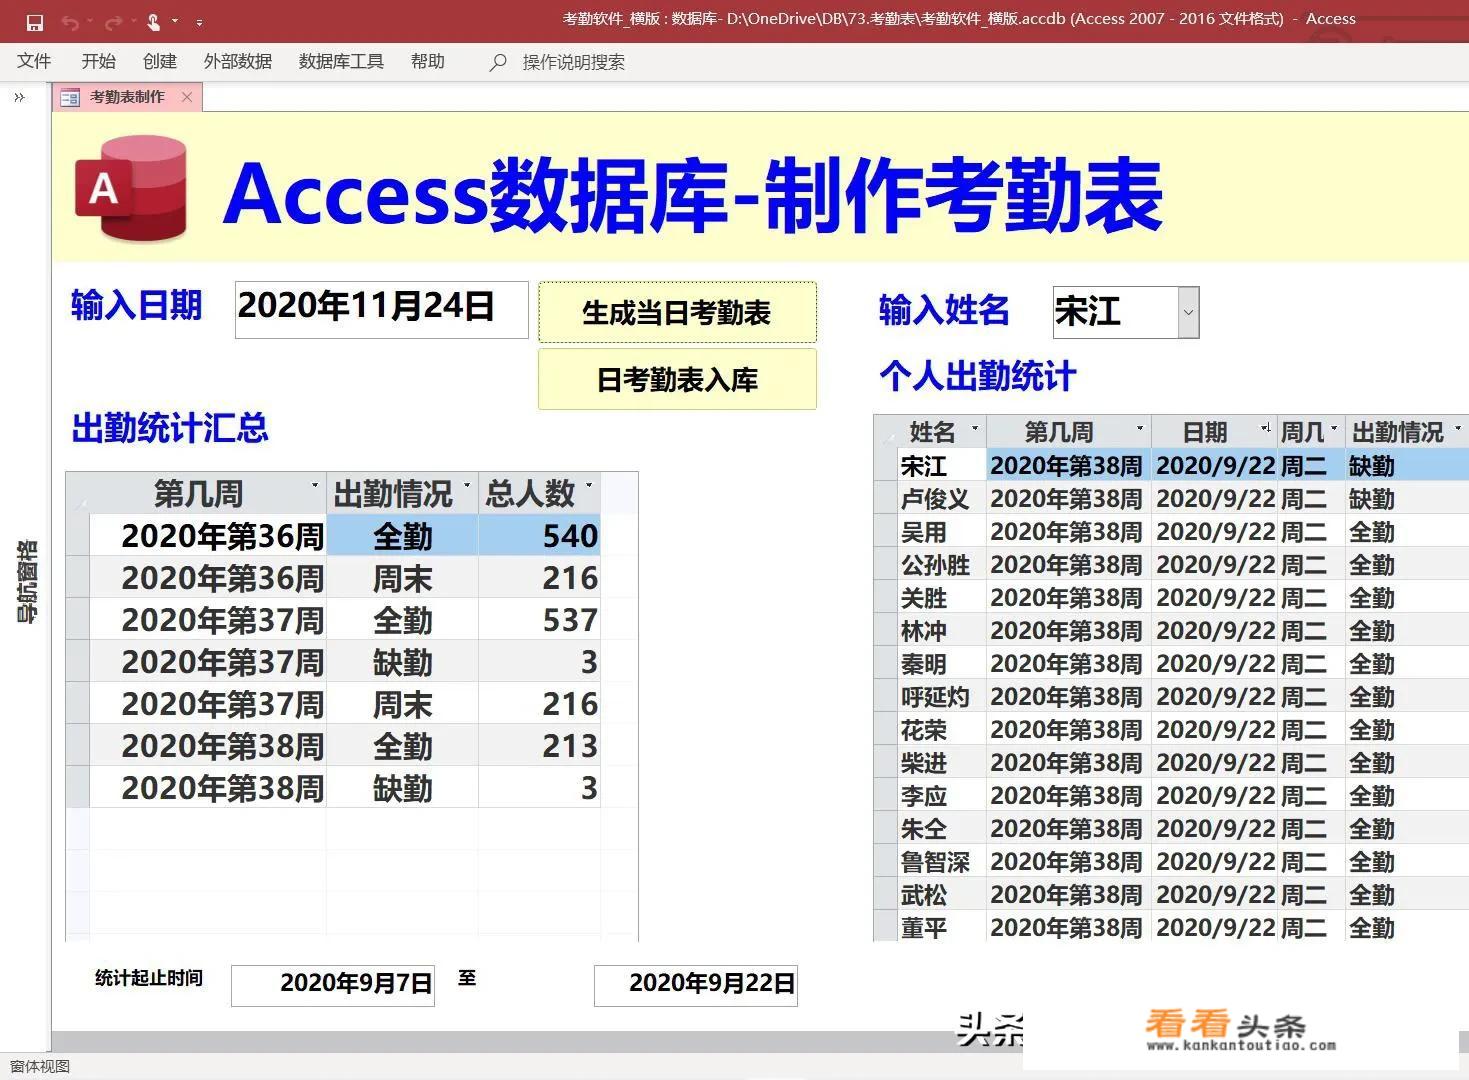Click the 输入日期 date field
This screenshot has height=1080, width=1469.
pos(381,309)
